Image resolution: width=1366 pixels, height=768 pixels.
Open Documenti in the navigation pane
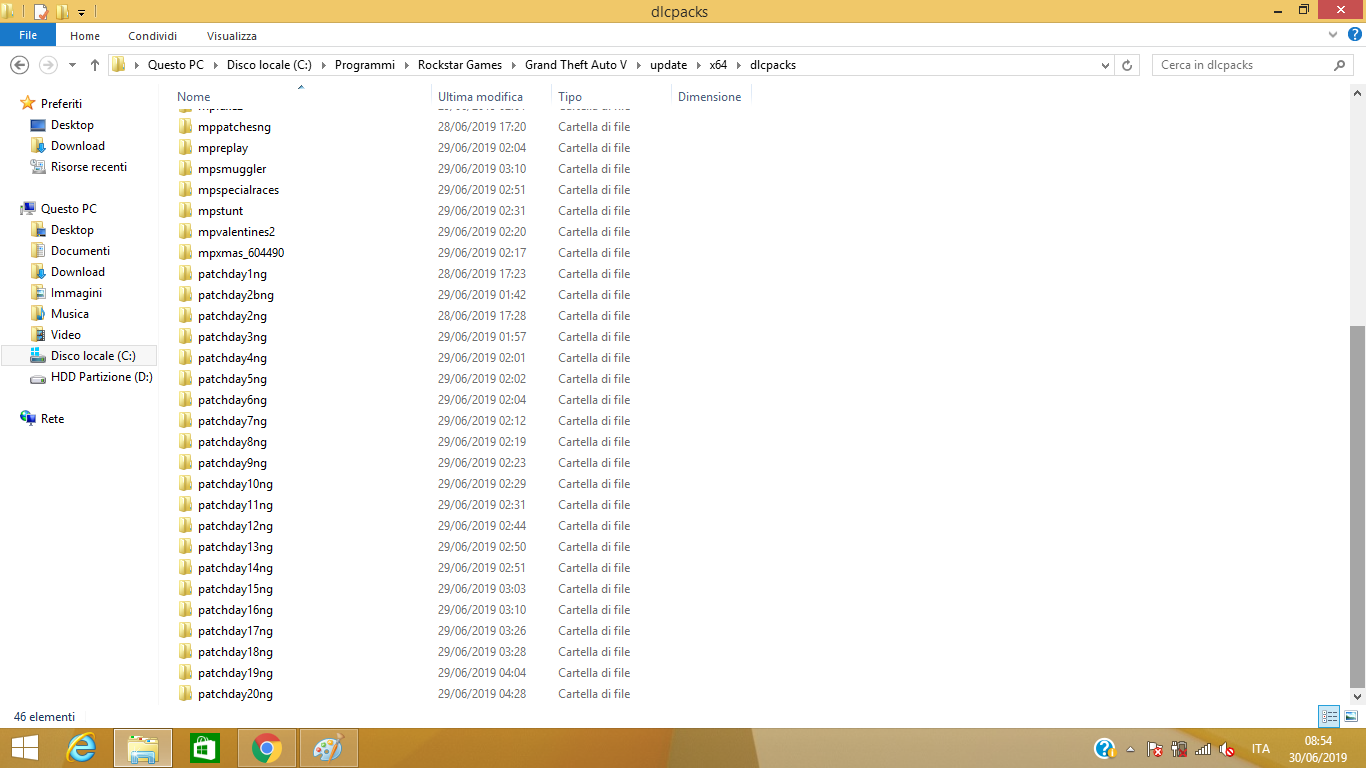(80, 251)
